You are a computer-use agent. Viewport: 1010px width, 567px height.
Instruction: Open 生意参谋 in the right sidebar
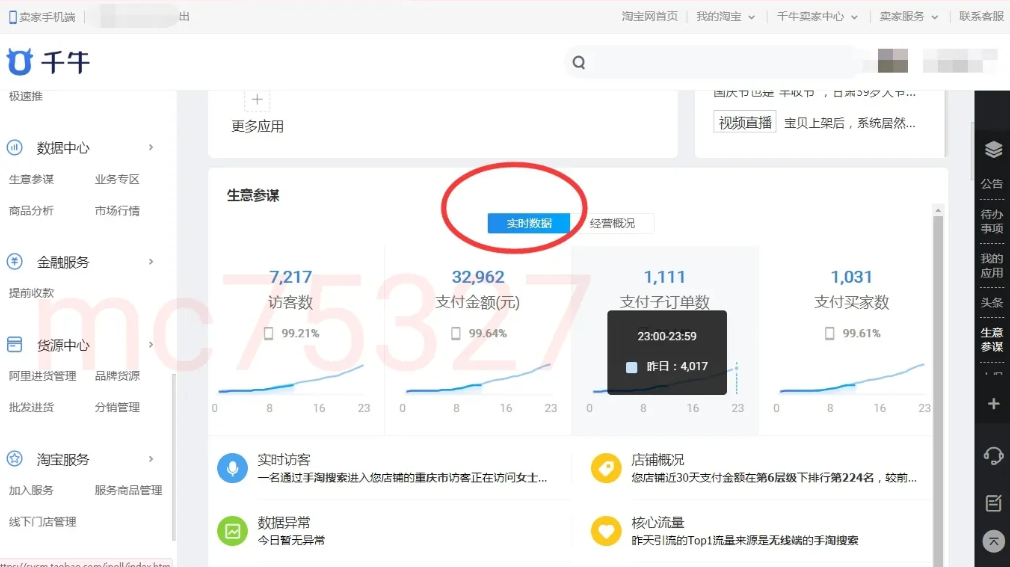(x=992, y=340)
